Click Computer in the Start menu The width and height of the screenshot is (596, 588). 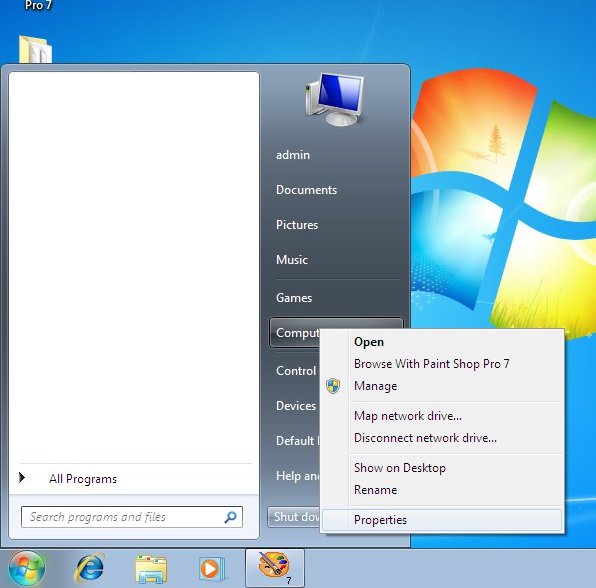295,333
